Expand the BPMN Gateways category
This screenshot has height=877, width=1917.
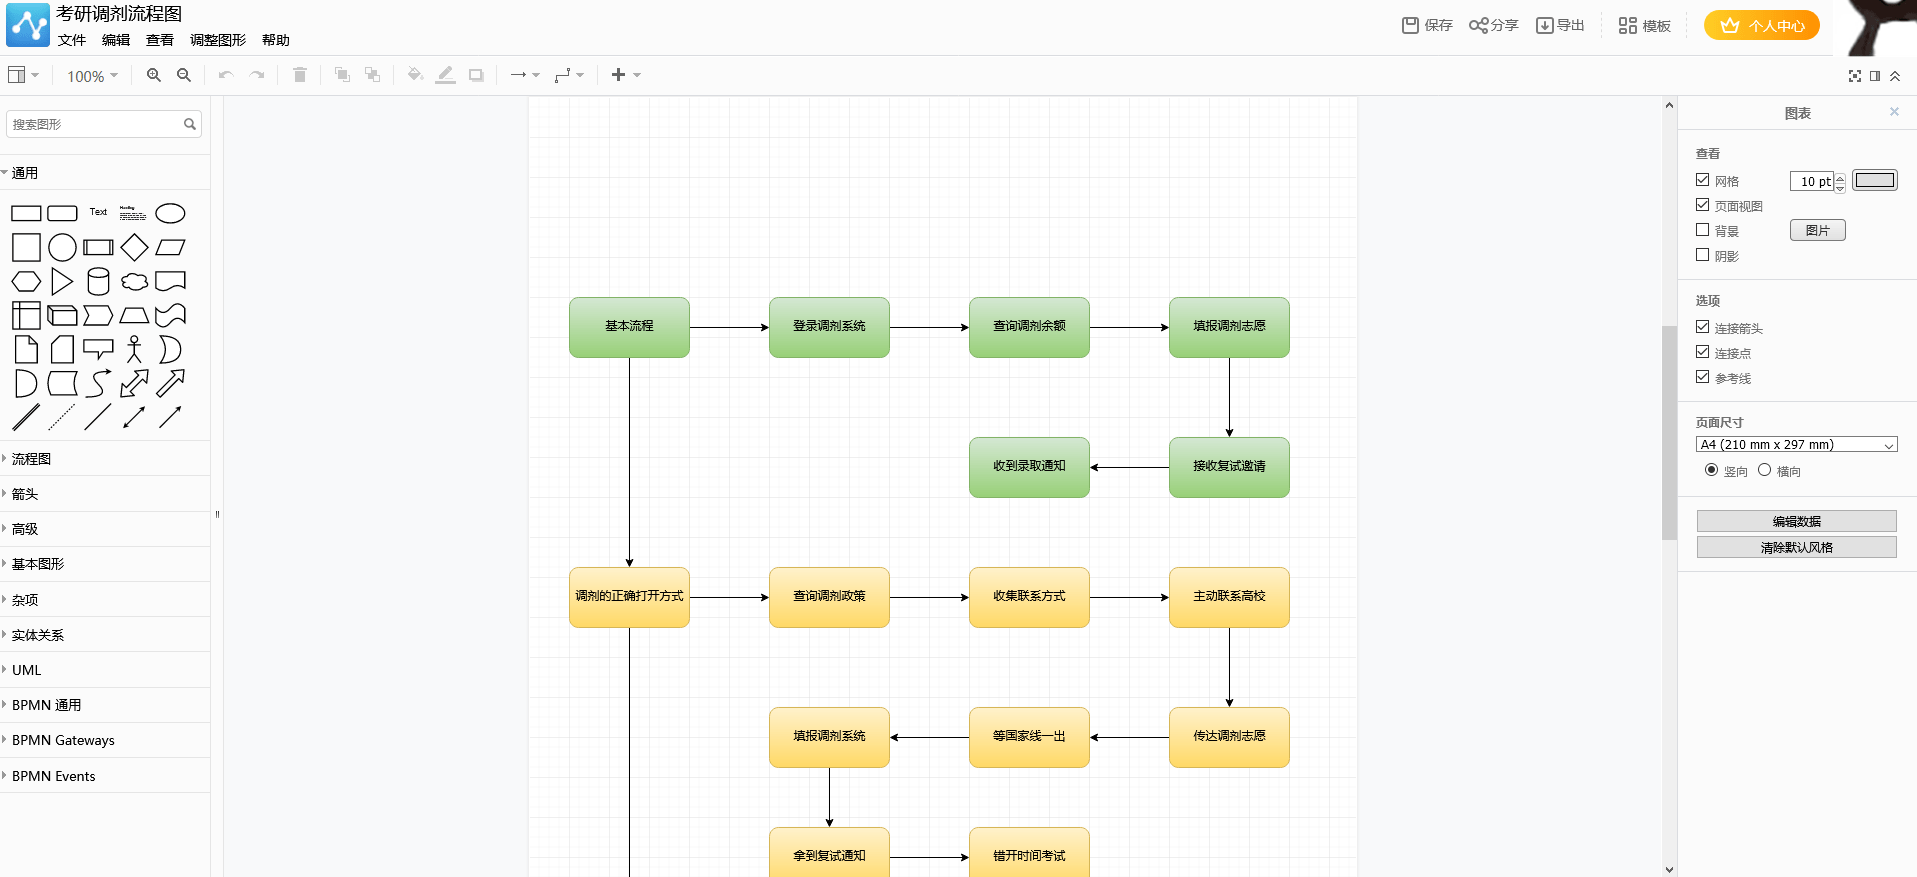(105, 740)
